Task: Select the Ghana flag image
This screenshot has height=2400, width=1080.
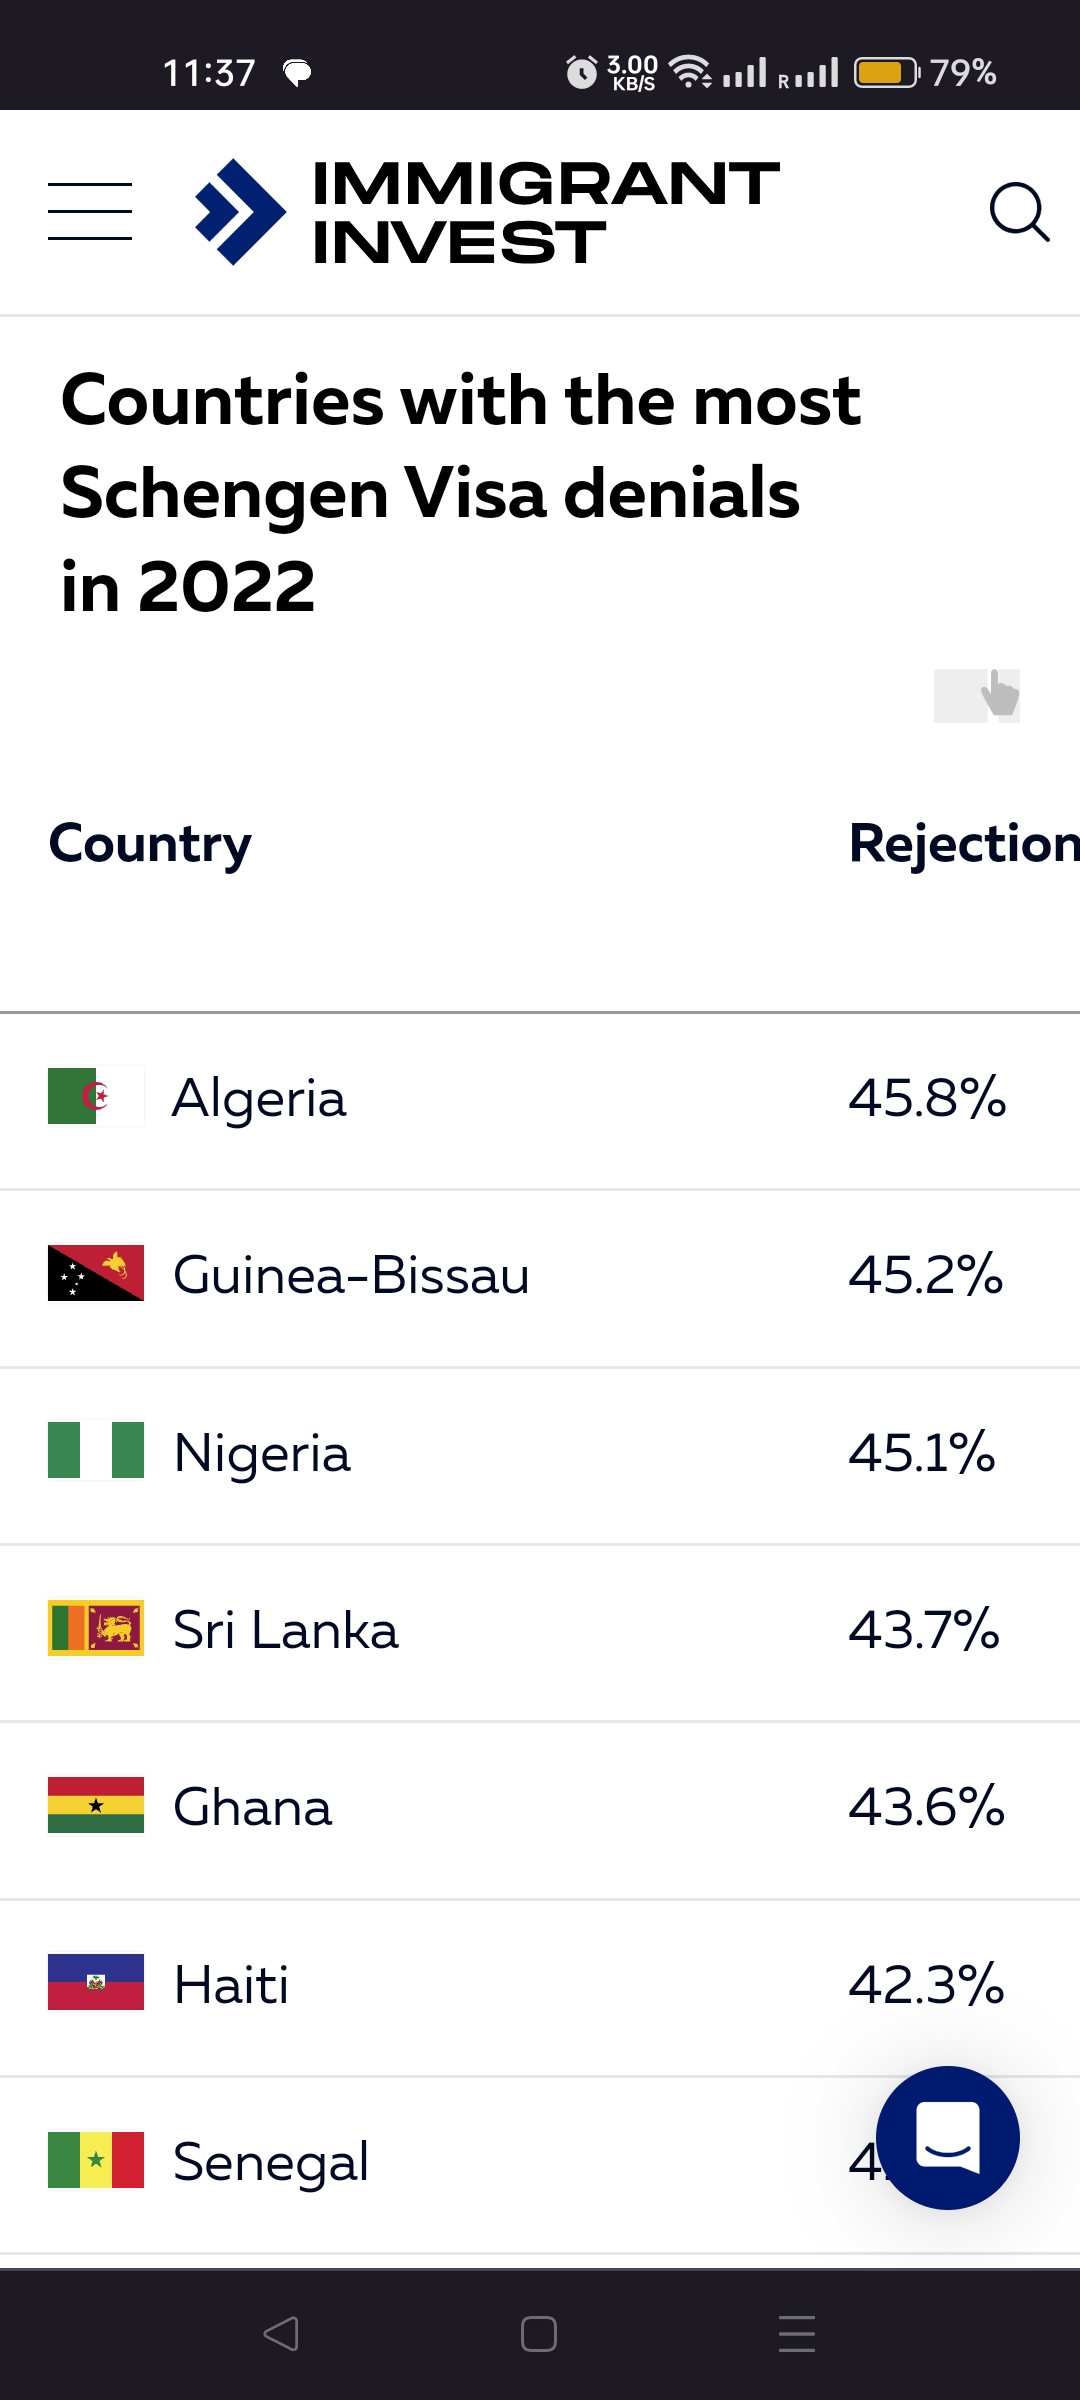Action: [96, 1805]
